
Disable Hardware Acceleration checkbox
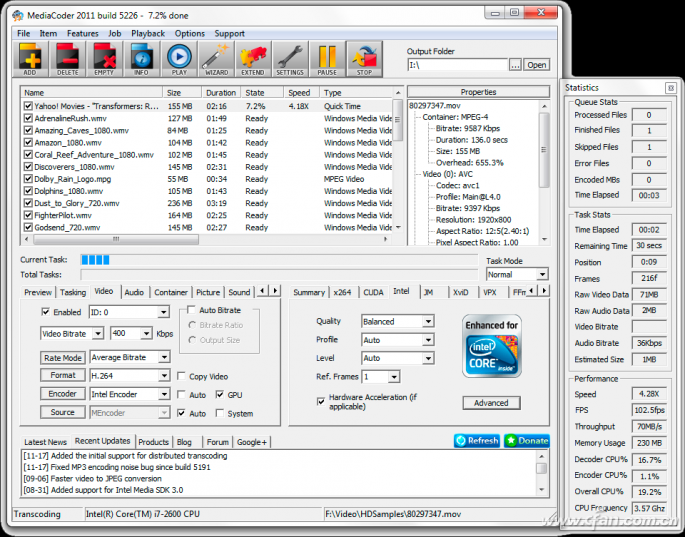321,400
